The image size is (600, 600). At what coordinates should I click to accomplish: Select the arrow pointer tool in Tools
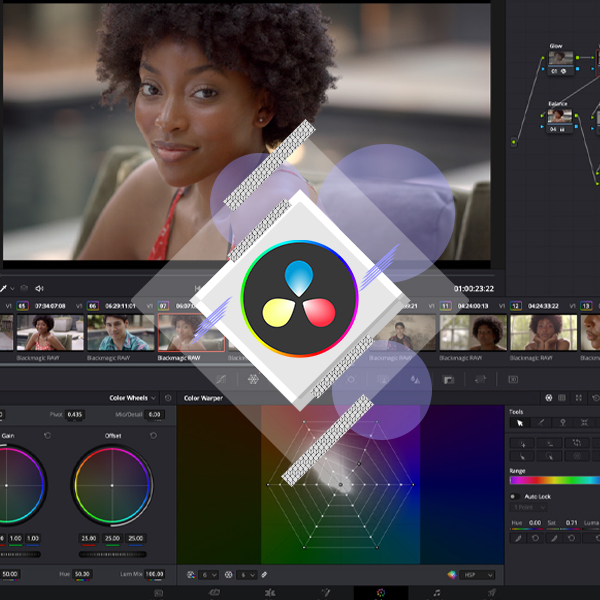(519, 424)
